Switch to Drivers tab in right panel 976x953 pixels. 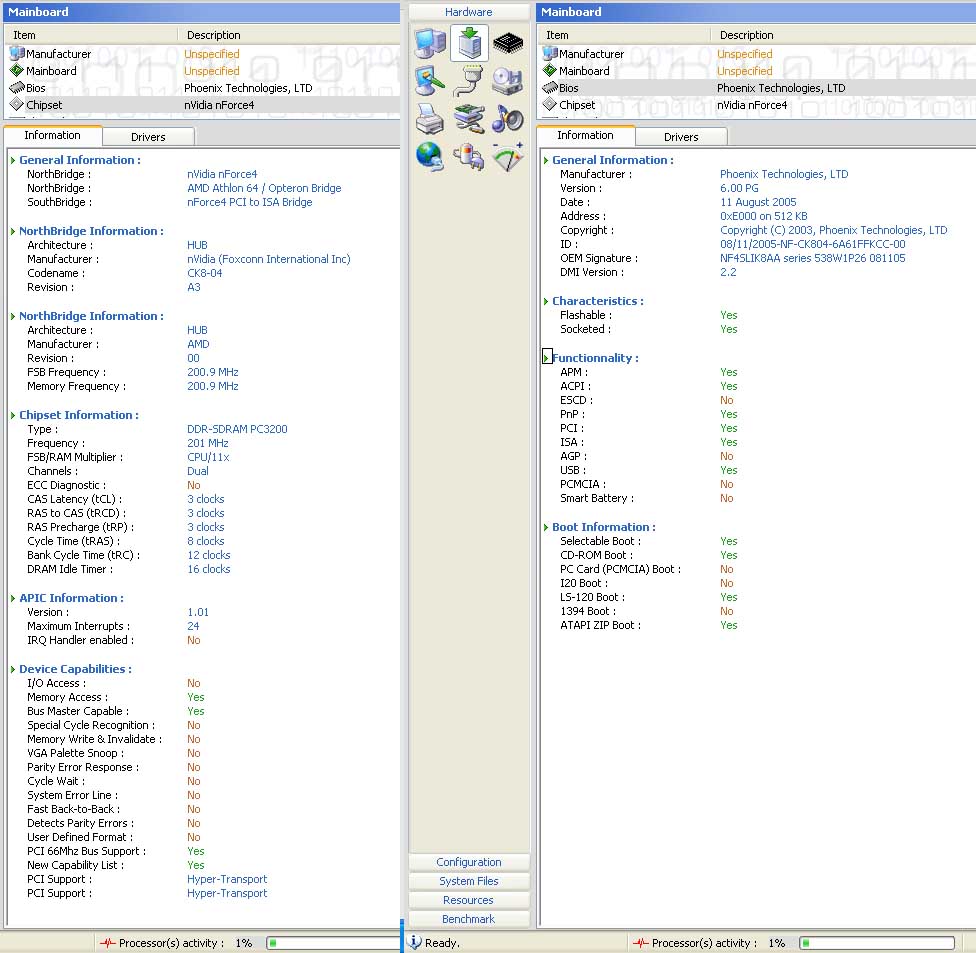point(681,137)
